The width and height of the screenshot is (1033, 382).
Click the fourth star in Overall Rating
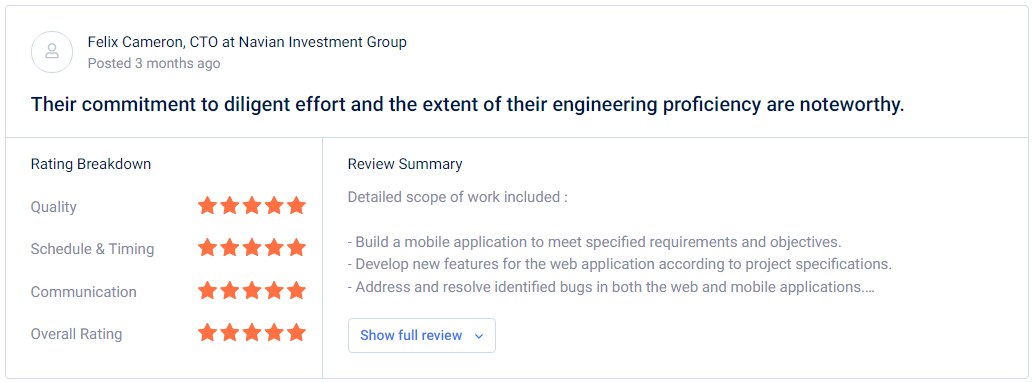tap(274, 333)
